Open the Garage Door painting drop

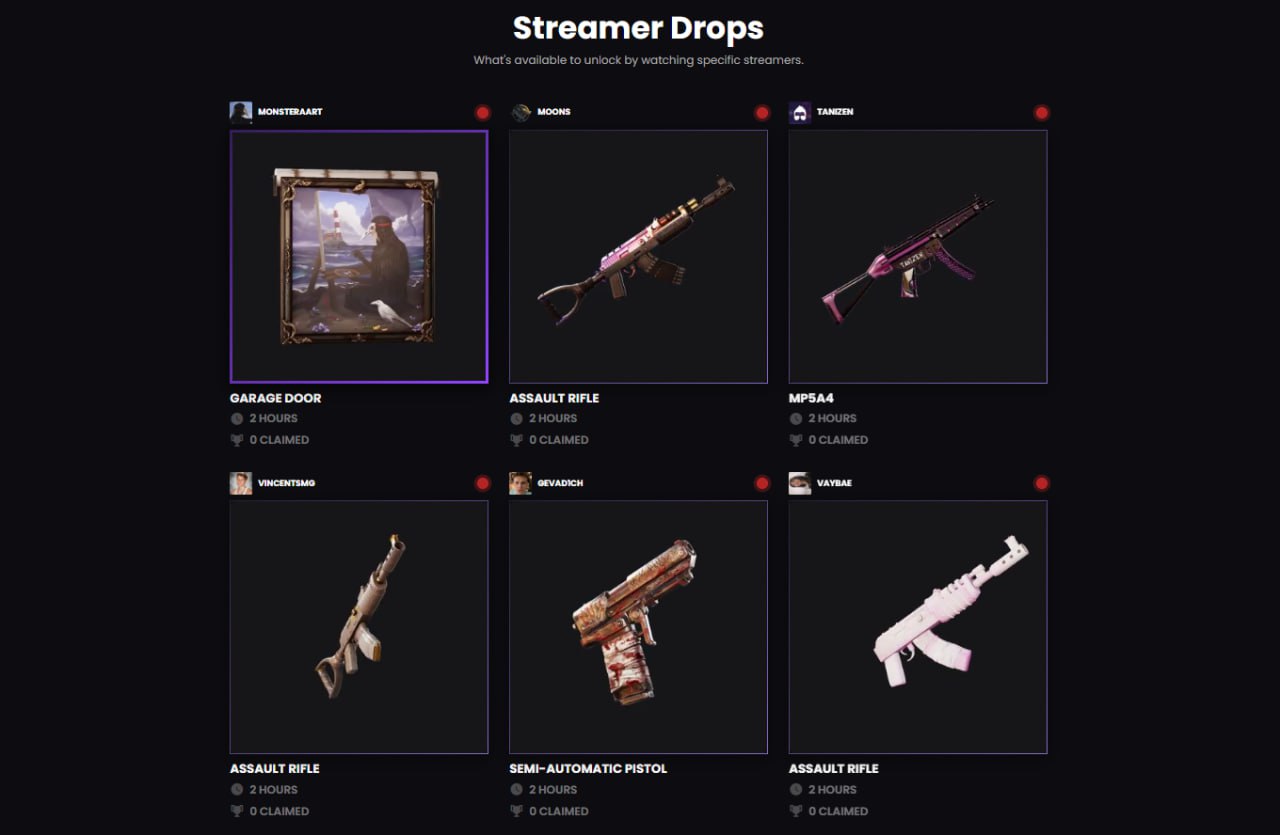359,256
